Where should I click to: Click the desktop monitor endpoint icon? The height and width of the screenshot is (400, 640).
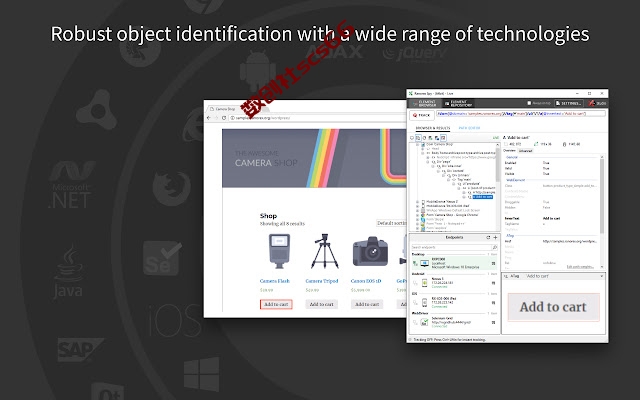[x=424, y=264]
